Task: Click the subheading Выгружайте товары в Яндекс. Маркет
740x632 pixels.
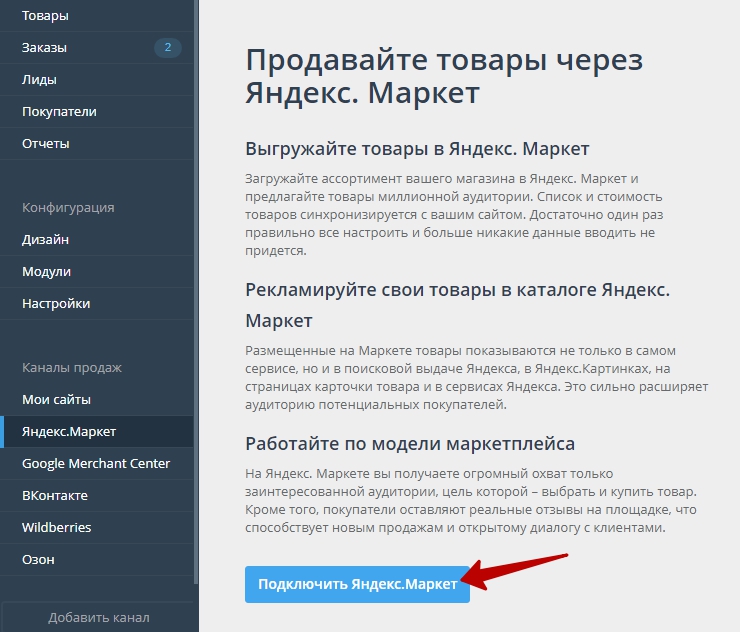Action: [417, 149]
